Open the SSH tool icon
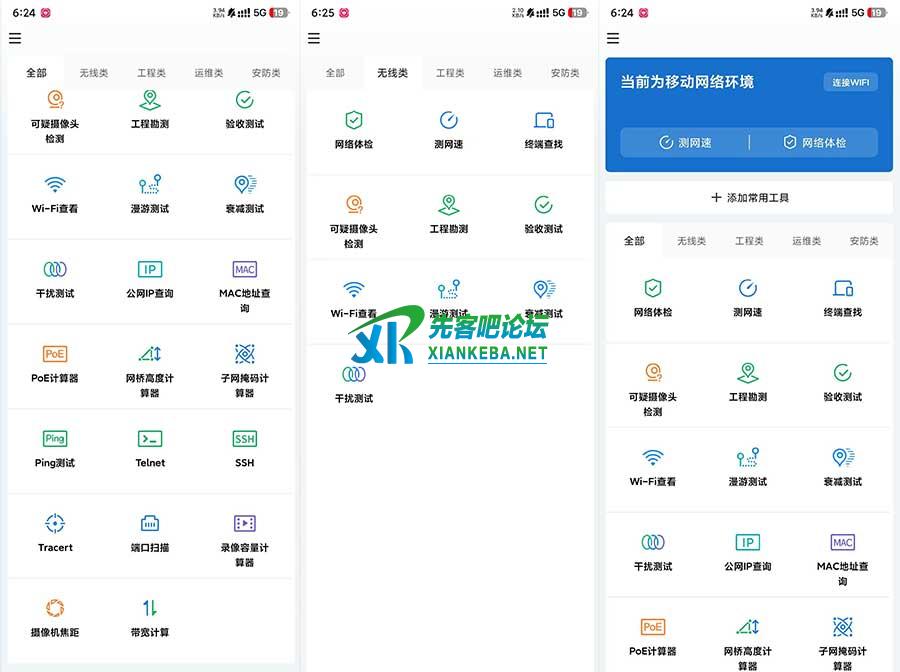The image size is (900, 672). tap(245, 446)
